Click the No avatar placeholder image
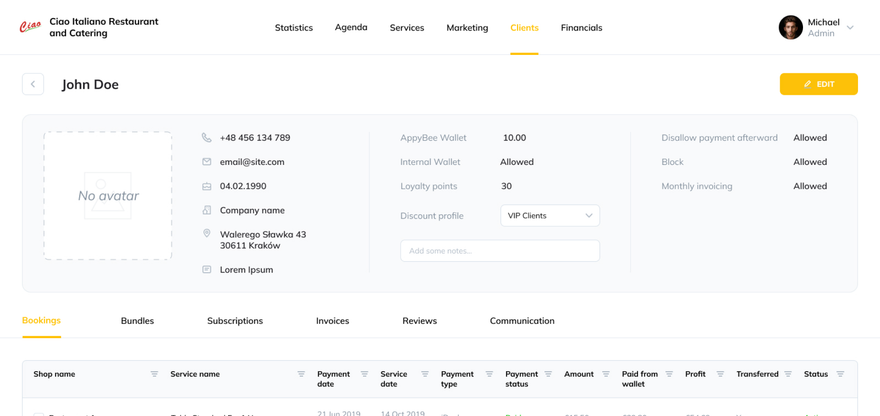Image resolution: width=880 pixels, height=416 pixels. click(108, 196)
